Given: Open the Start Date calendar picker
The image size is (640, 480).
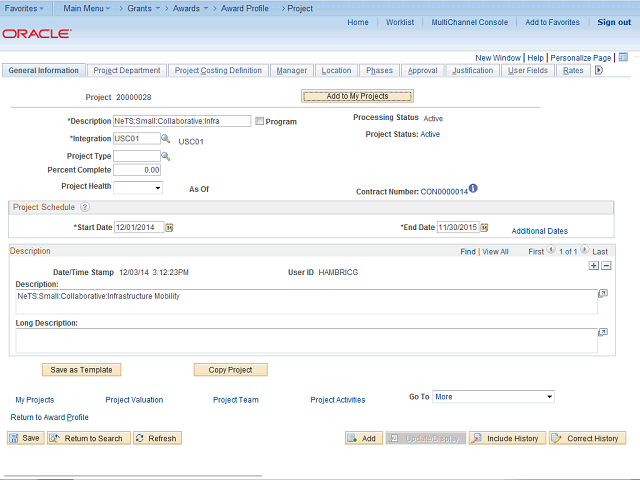Looking at the screenshot, I should pos(169,227).
